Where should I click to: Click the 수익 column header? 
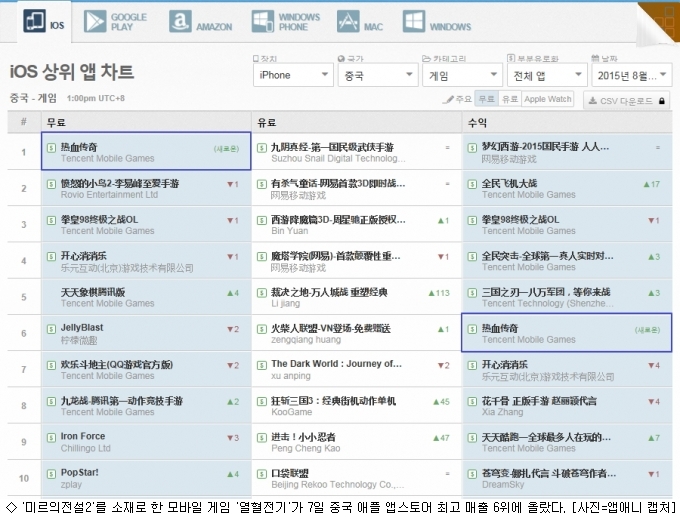[x=567, y=123]
